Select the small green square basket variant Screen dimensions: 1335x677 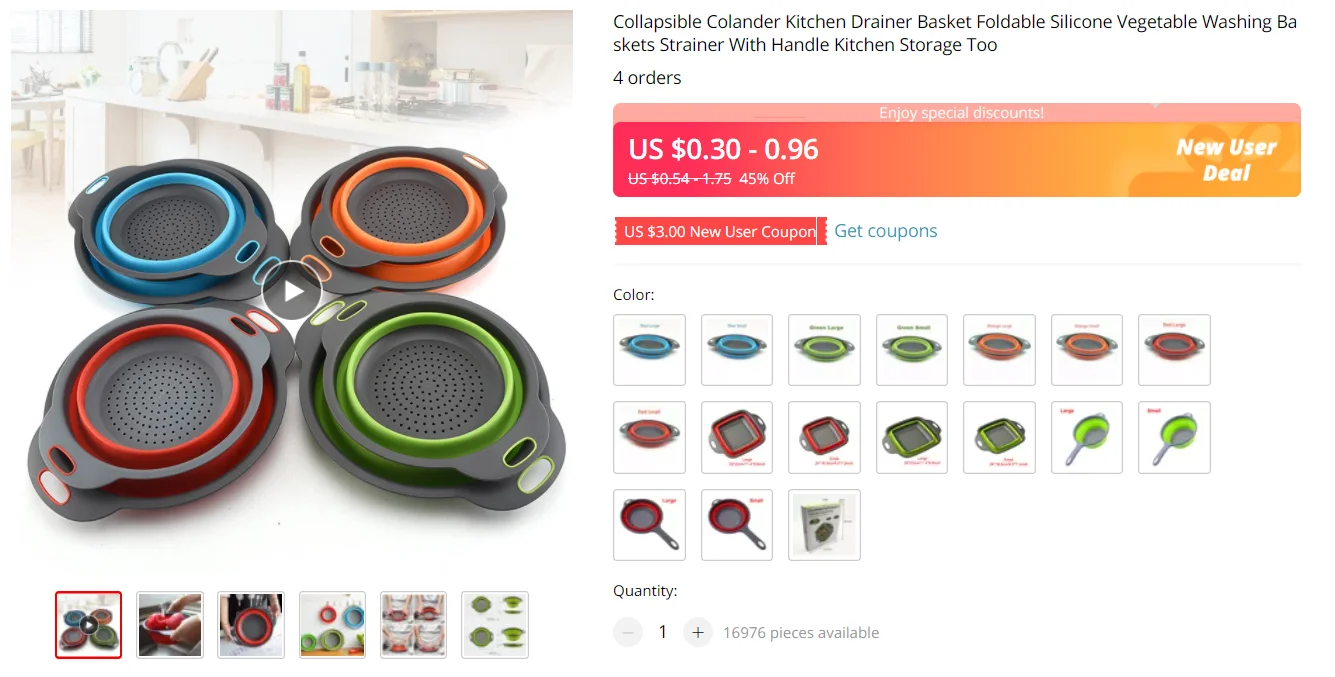coord(1000,437)
